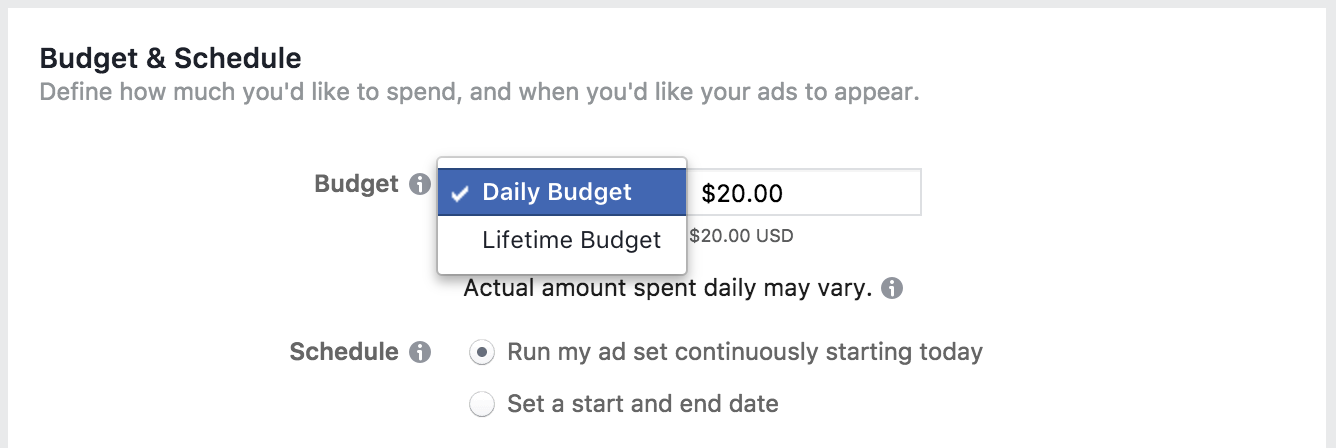Open info tooltip after 'daily may vary'
1336x448 pixels.
point(893,289)
